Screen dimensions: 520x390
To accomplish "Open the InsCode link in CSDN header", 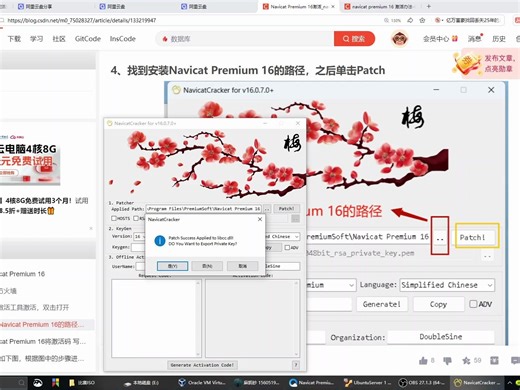I will coord(123,39).
